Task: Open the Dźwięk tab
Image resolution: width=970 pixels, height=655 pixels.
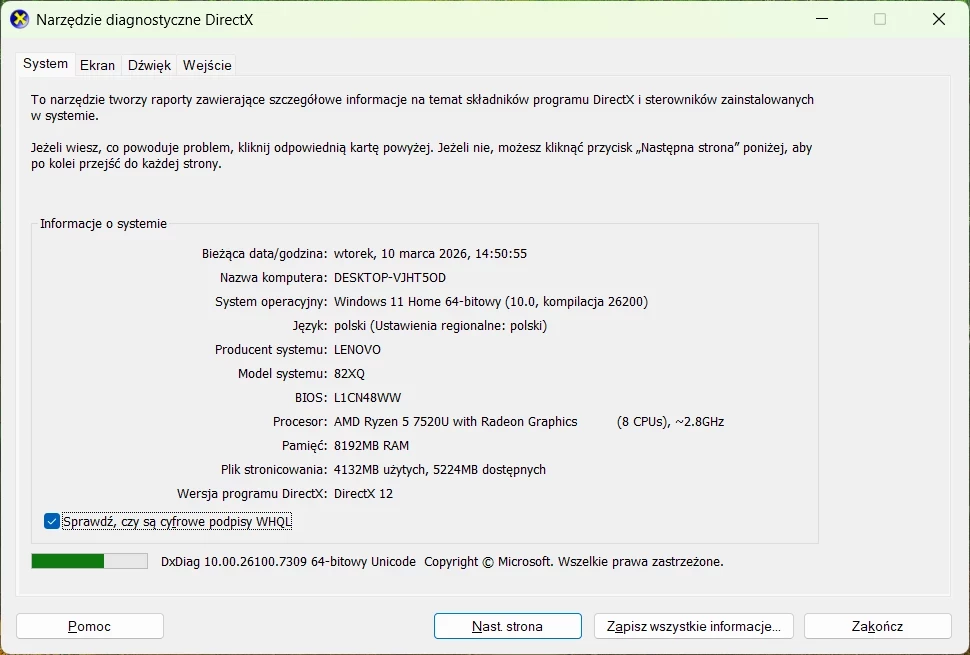Action: pos(150,65)
